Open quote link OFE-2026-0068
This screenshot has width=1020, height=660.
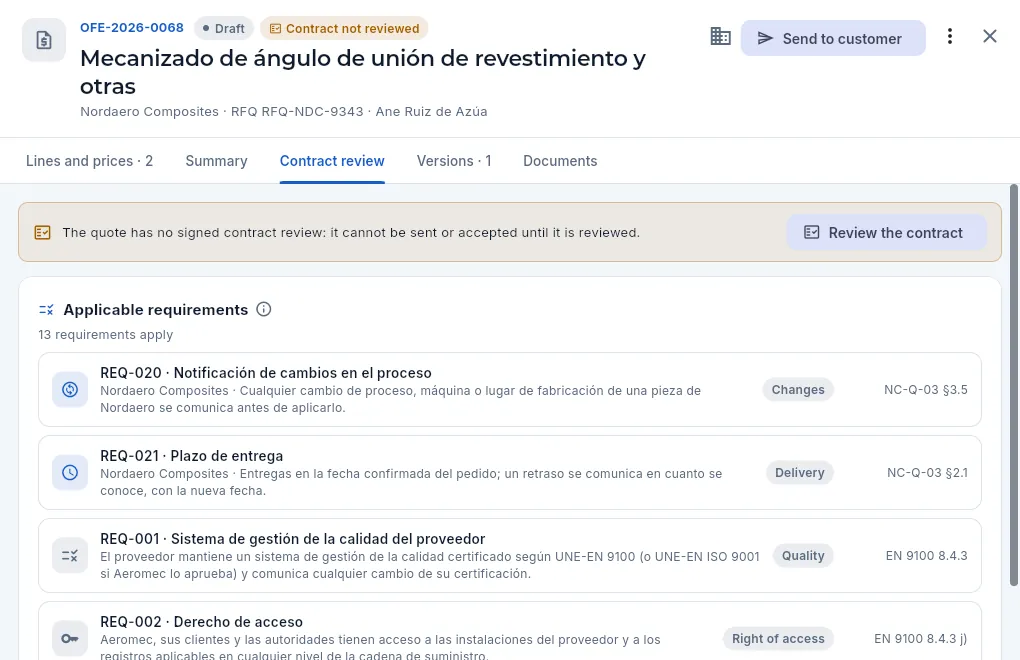tap(132, 28)
